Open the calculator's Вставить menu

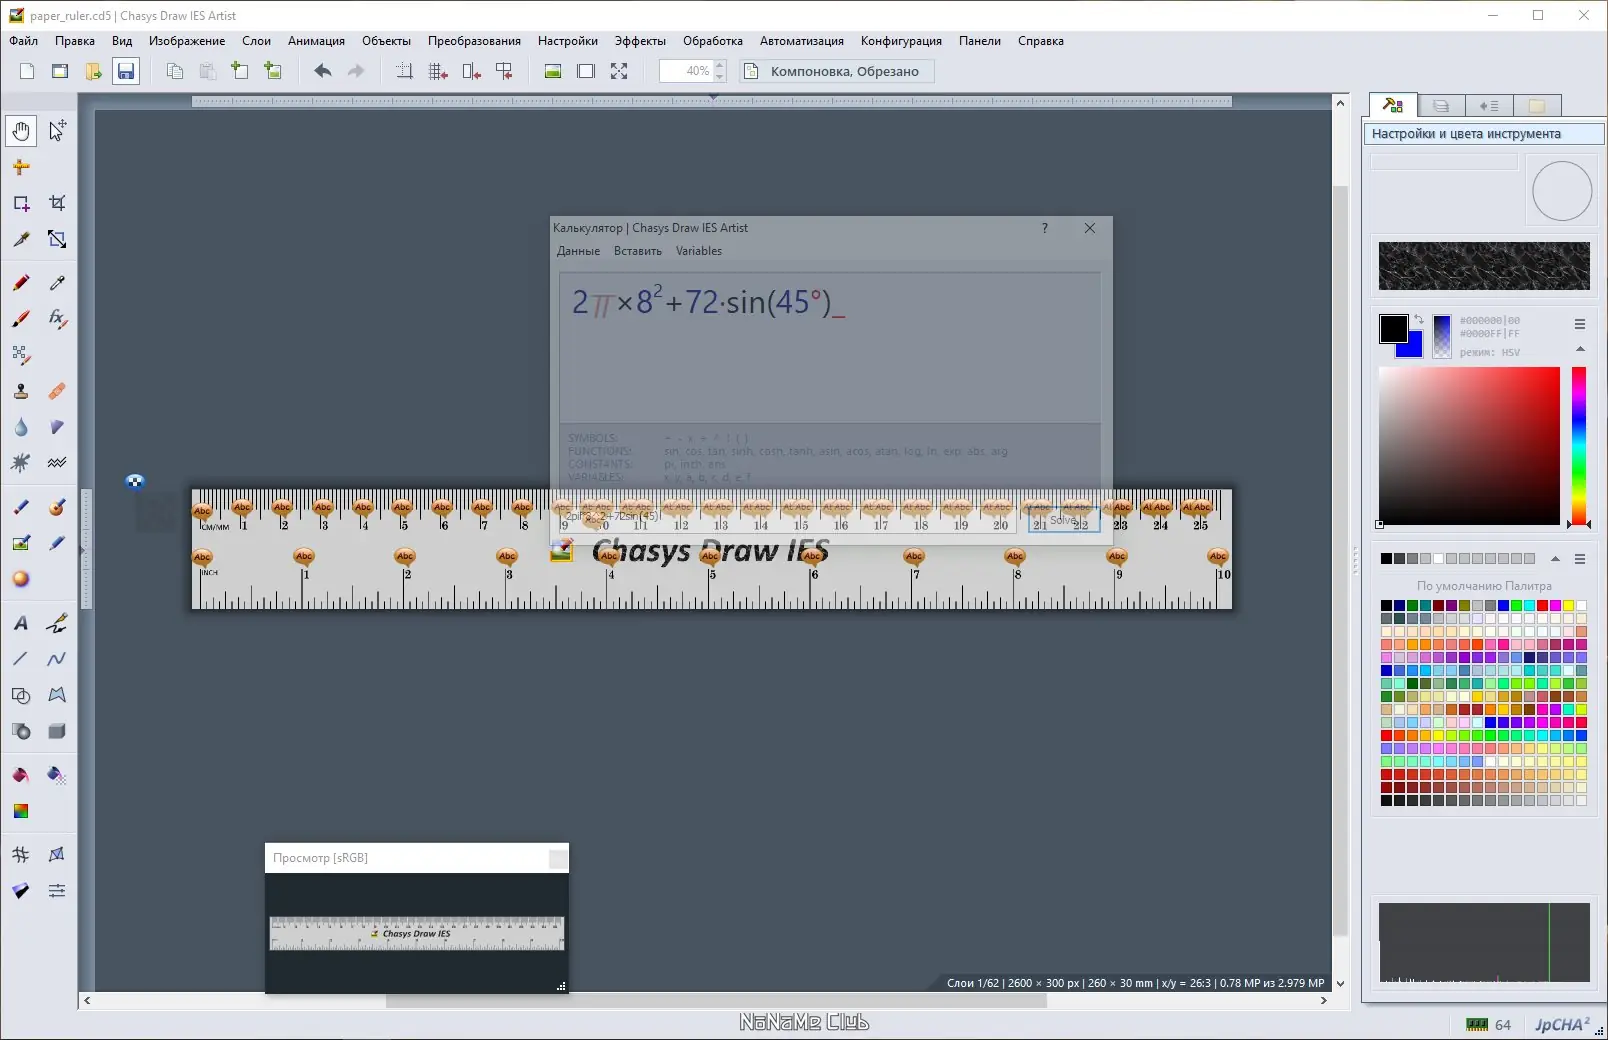(x=638, y=251)
